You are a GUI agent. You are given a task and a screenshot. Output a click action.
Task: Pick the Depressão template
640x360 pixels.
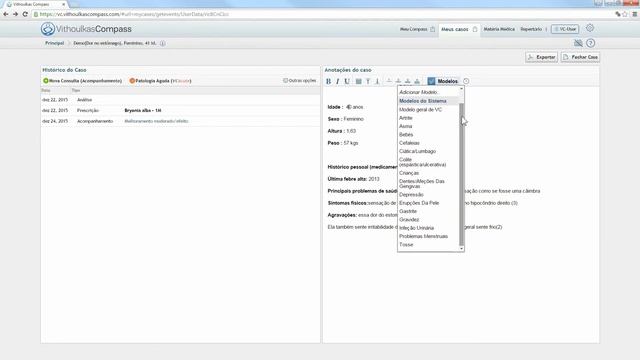(411, 195)
